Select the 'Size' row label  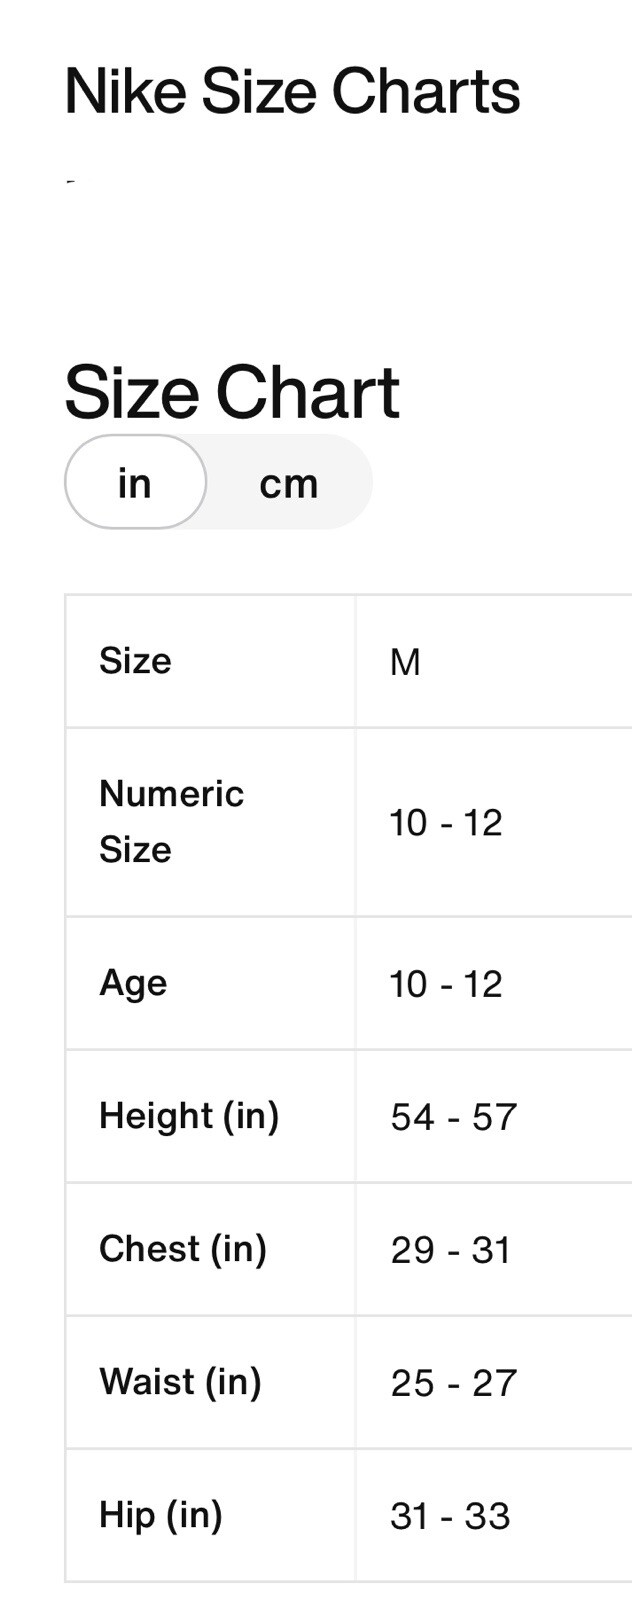135,661
